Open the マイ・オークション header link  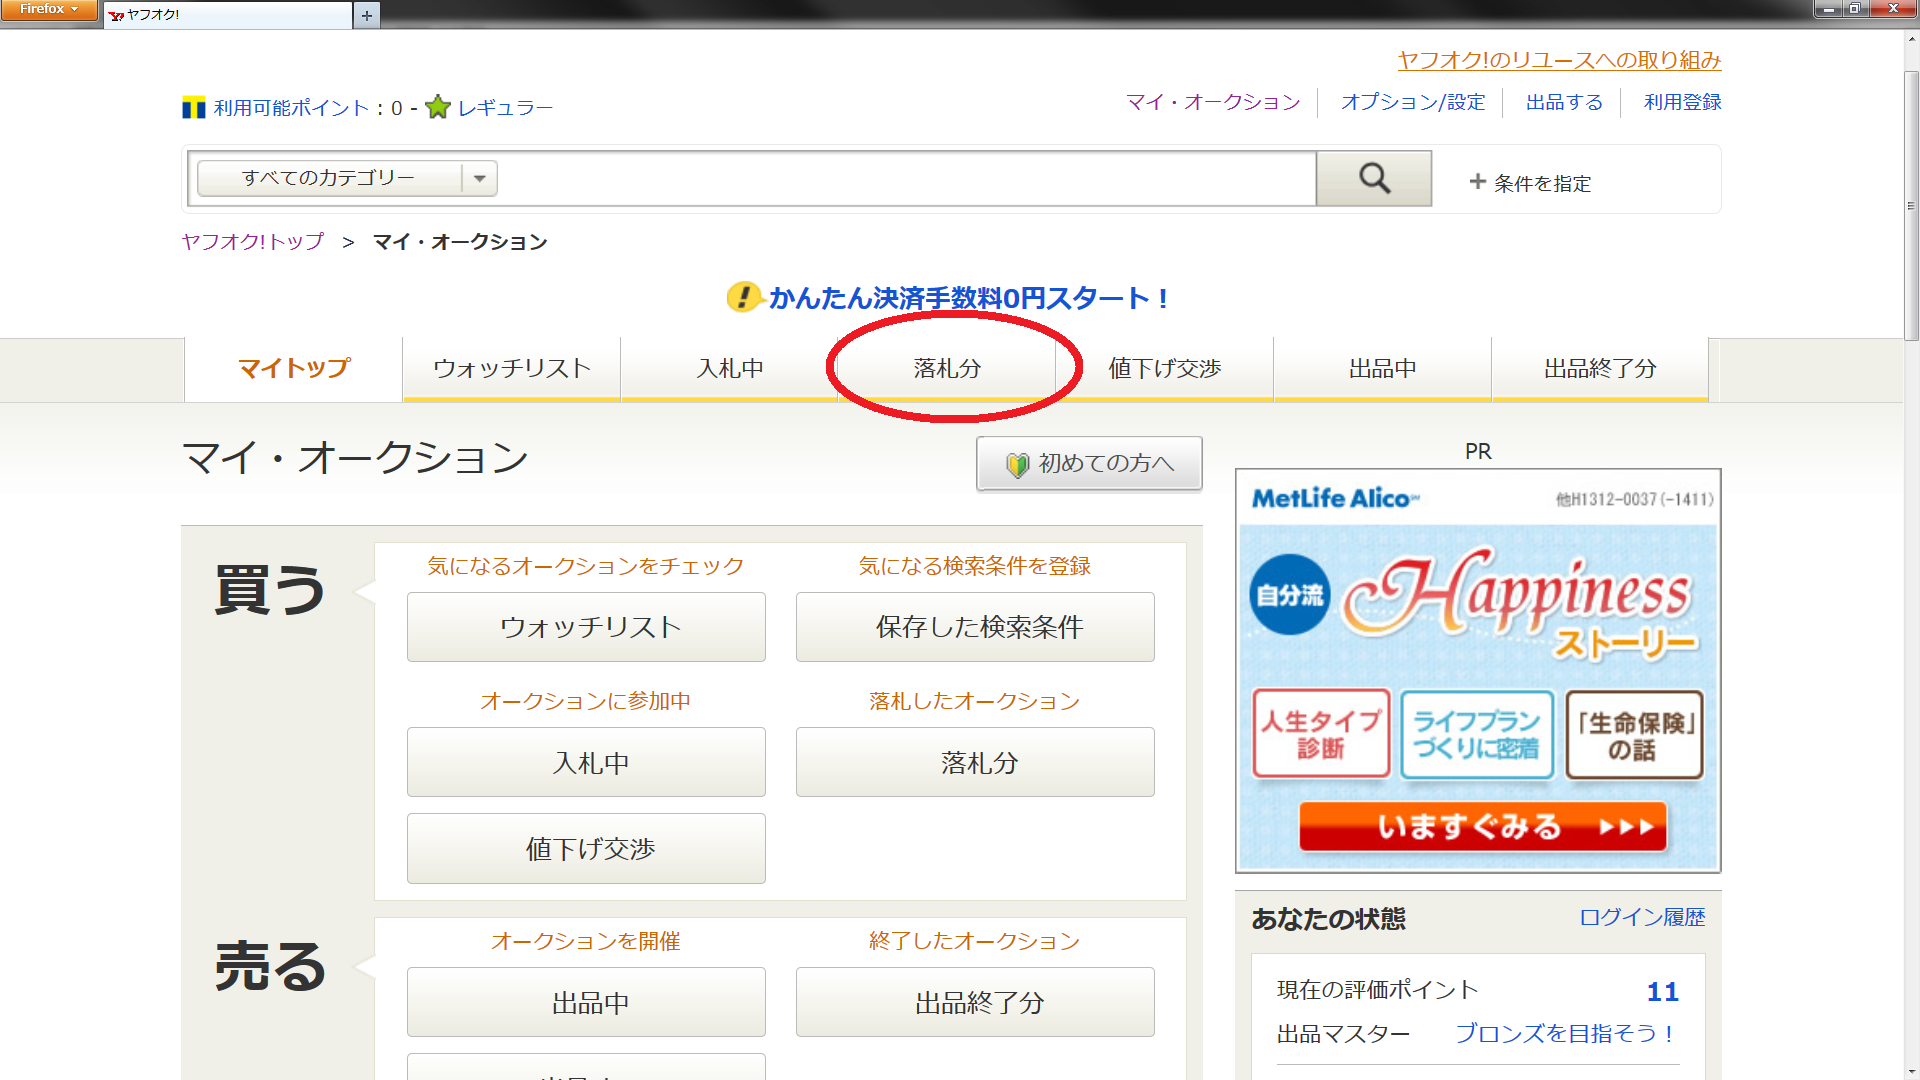click(1213, 102)
